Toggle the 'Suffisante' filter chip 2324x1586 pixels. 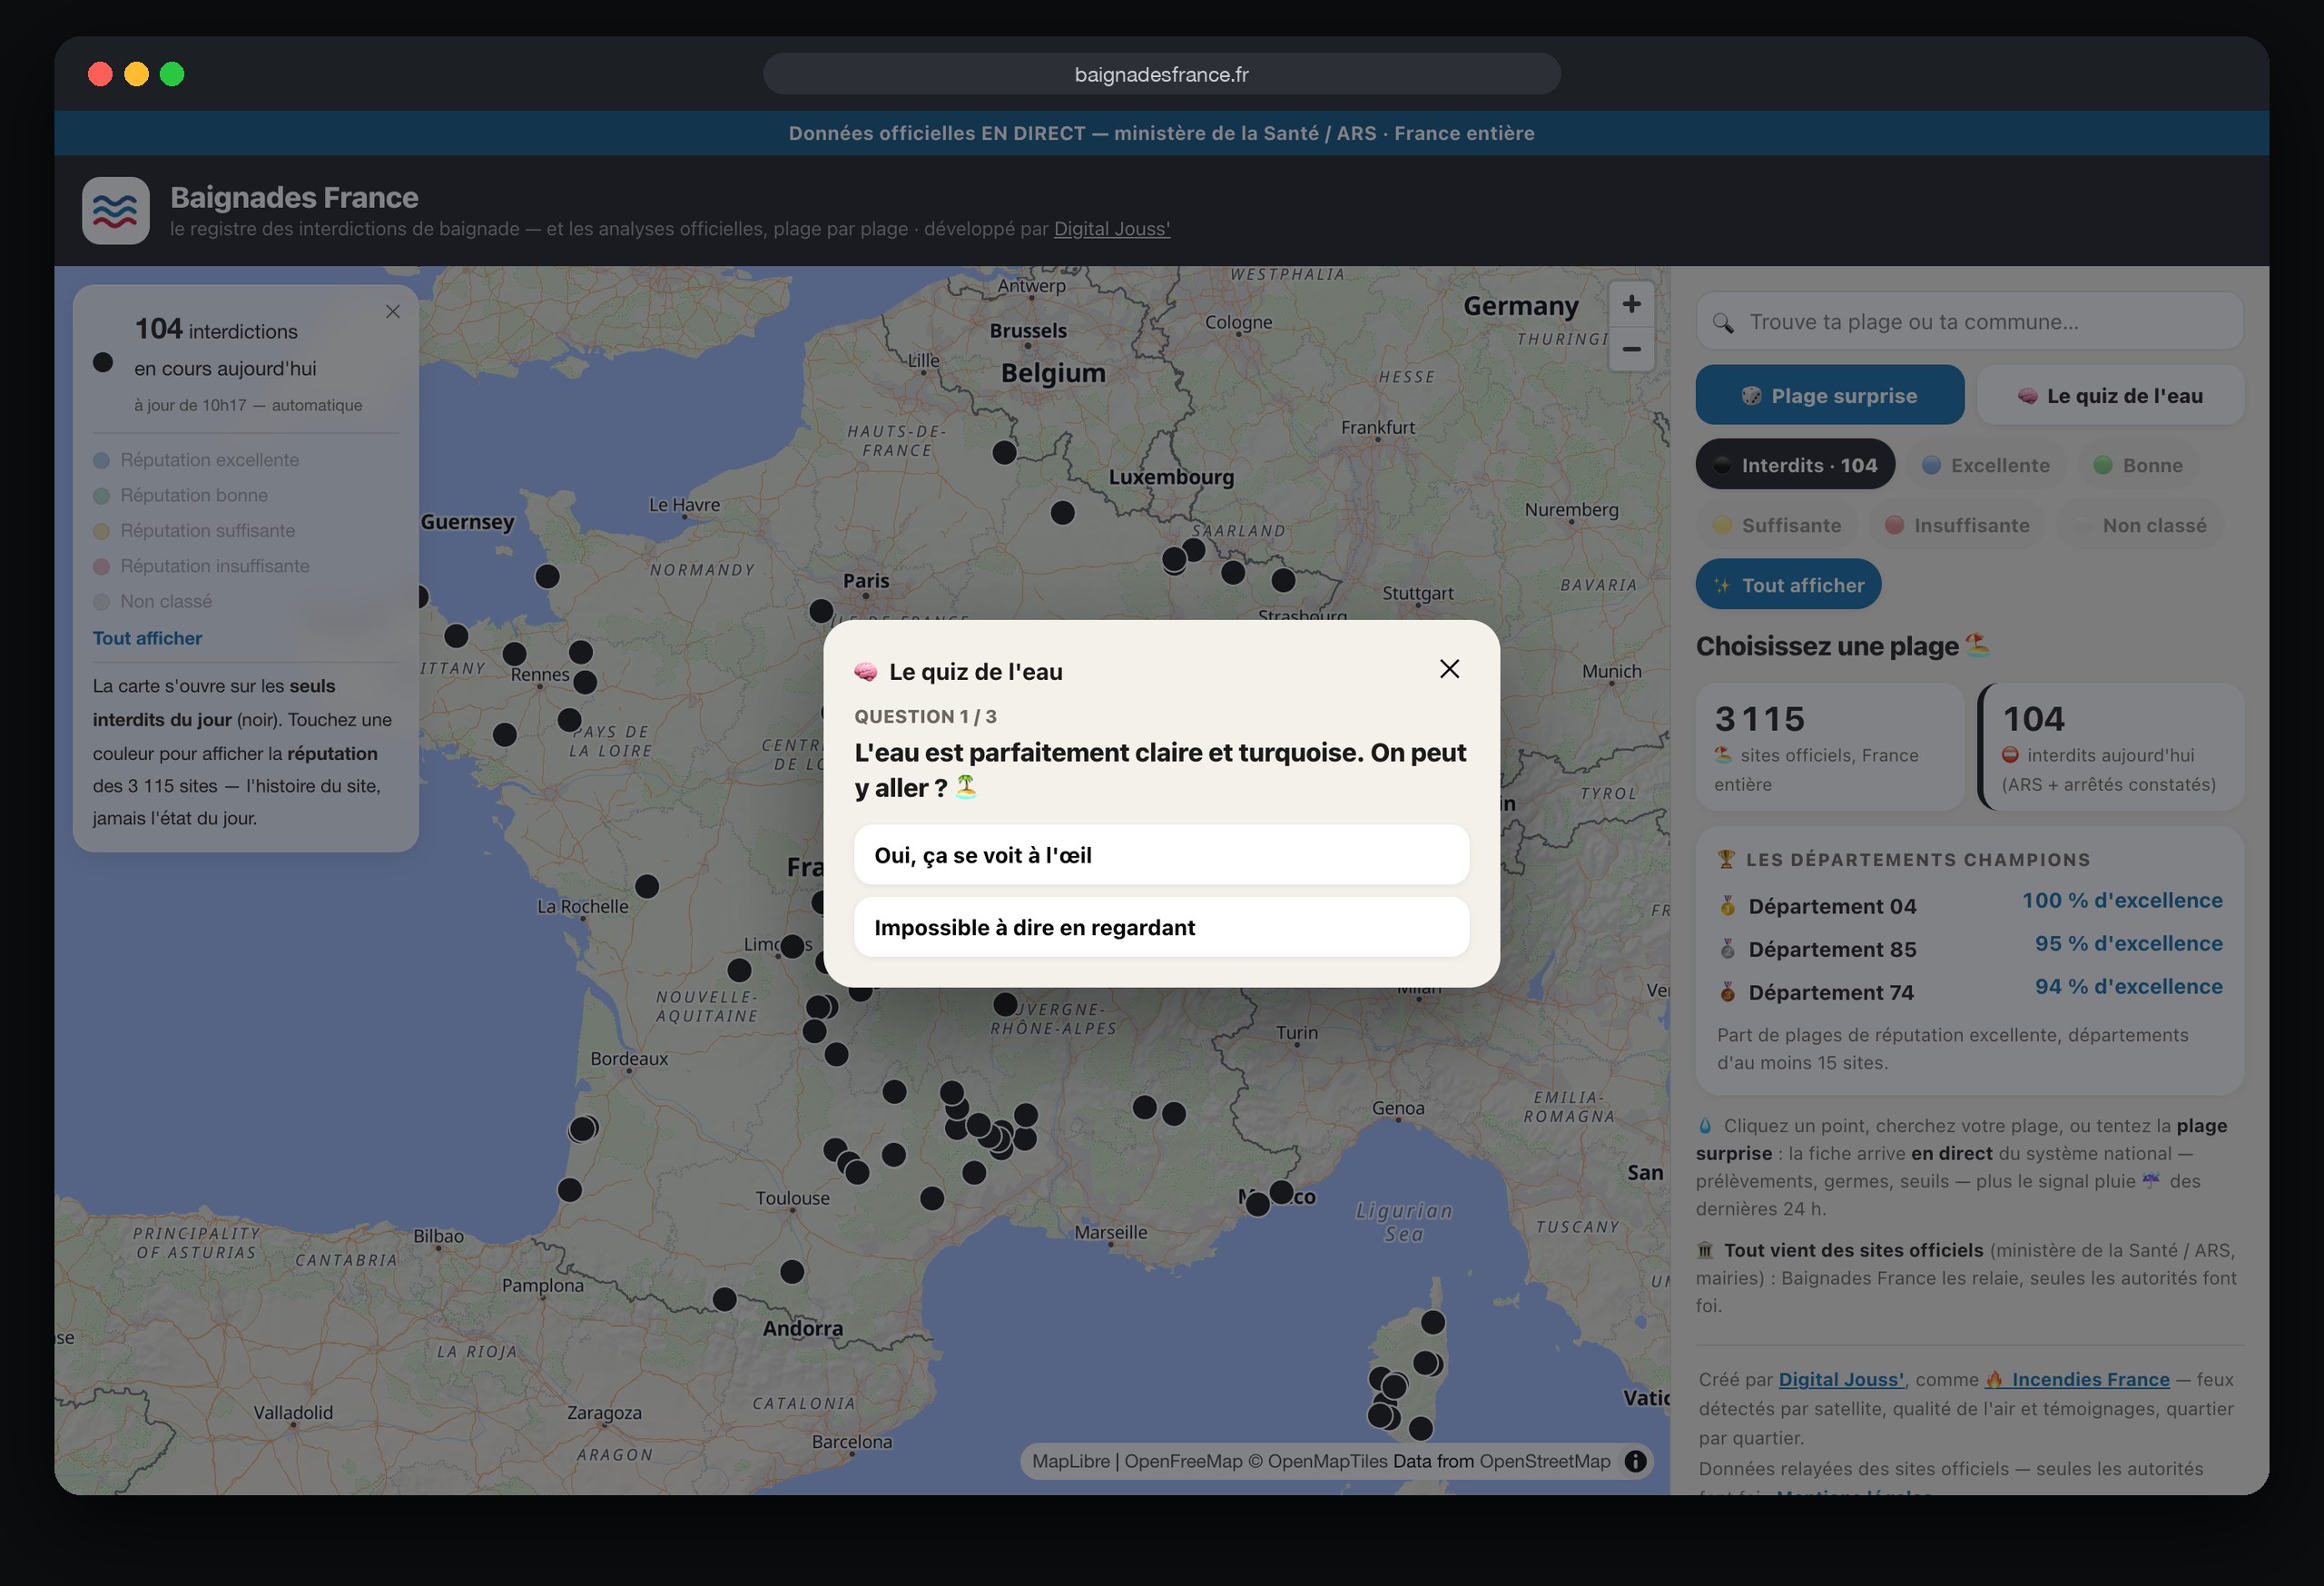(1776, 525)
